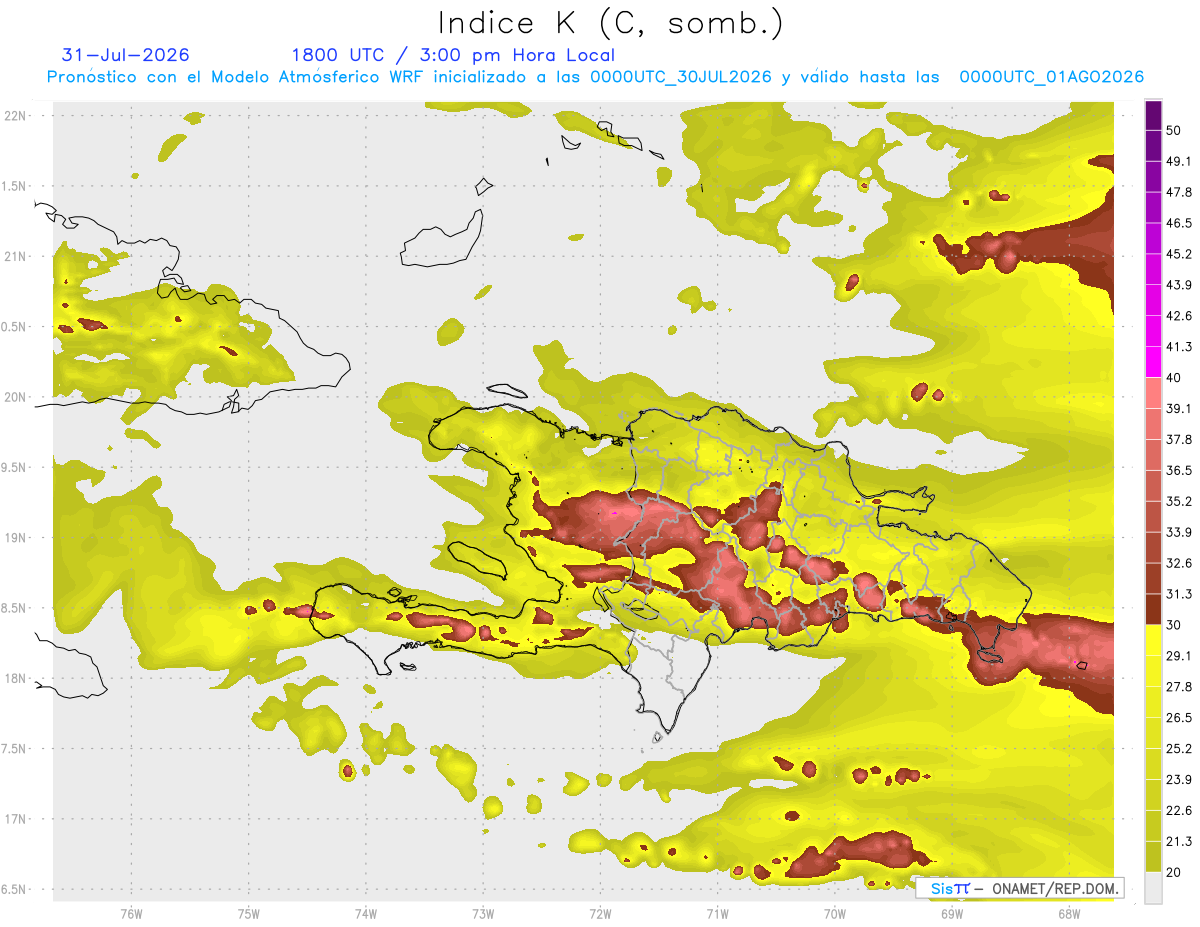Click the colorbar value '47.8'
Viewport: 1200px width, 927px height.
click(1179, 192)
